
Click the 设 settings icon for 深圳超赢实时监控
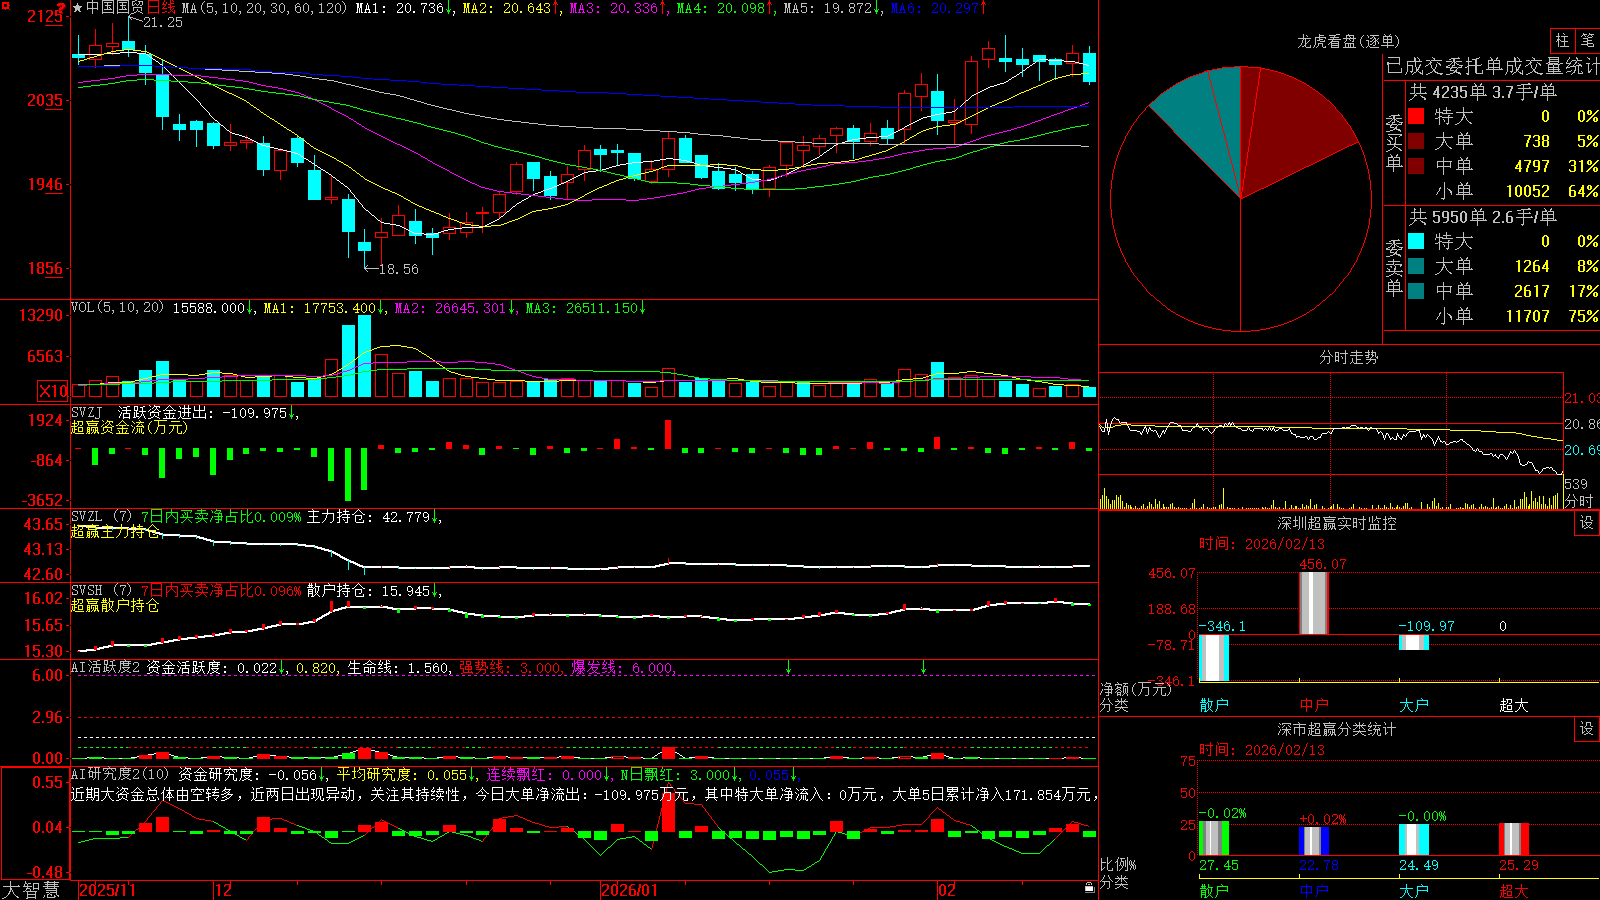pos(1587,523)
